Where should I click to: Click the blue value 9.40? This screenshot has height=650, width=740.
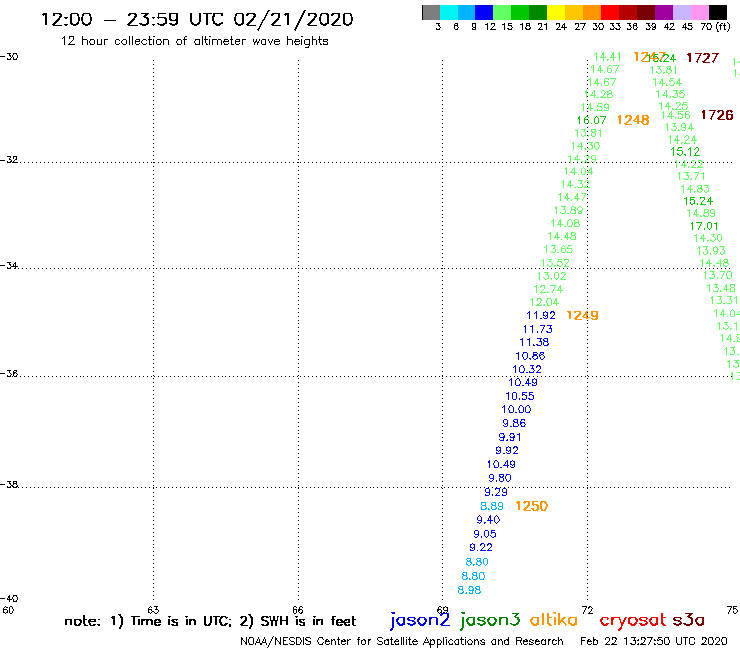[x=488, y=520]
